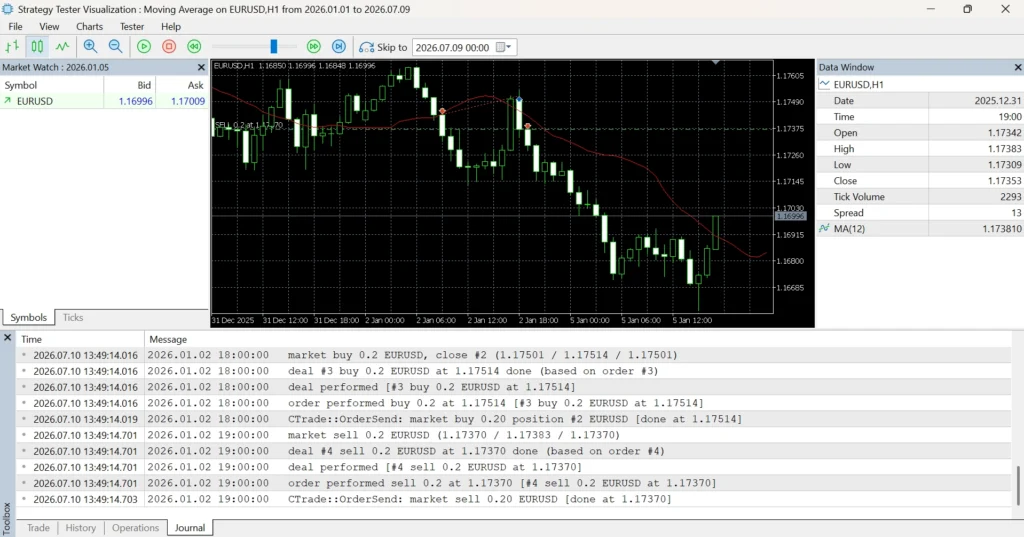Open the File menu

(x=15, y=27)
